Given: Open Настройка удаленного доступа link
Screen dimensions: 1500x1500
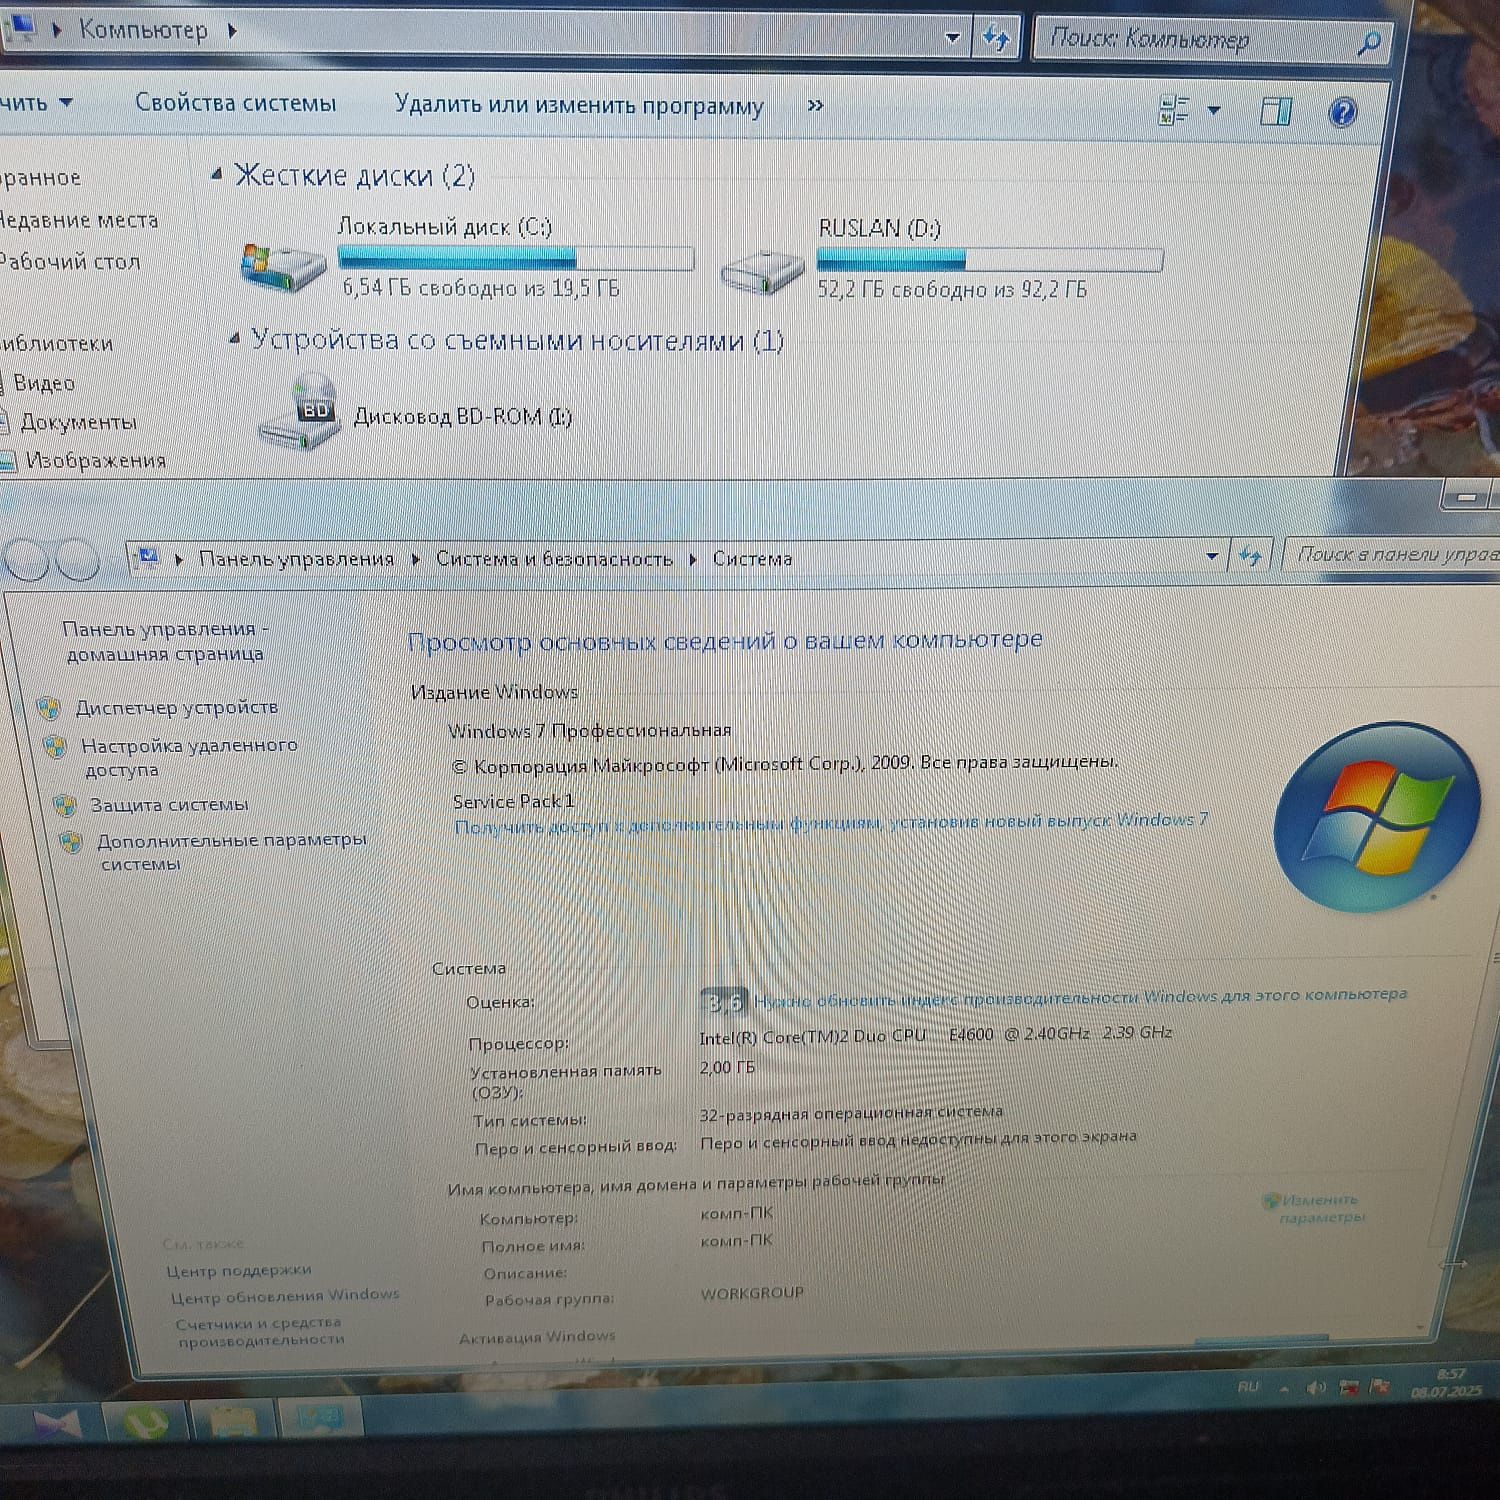Looking at the screenshot, I should [x=189, y=757].
